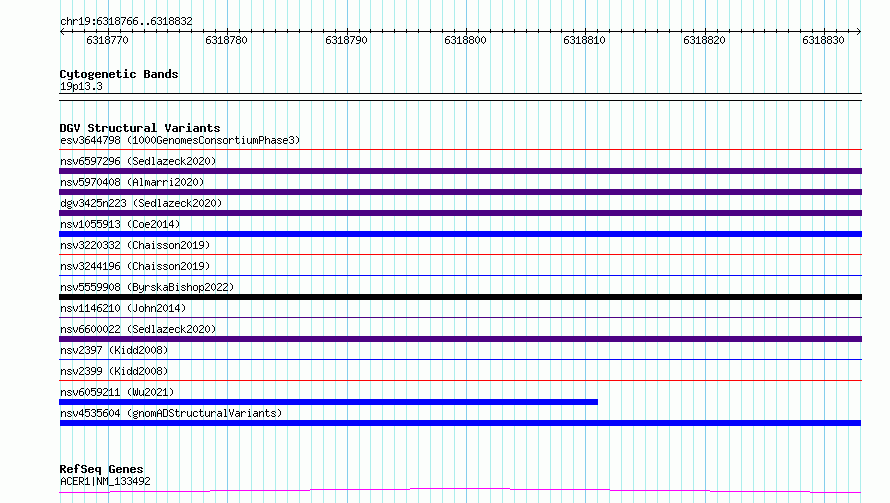The image size is (890, 503).
Task: Click the ruler's right arrow end
Action: pyautogui.click(x=858, y=31)
